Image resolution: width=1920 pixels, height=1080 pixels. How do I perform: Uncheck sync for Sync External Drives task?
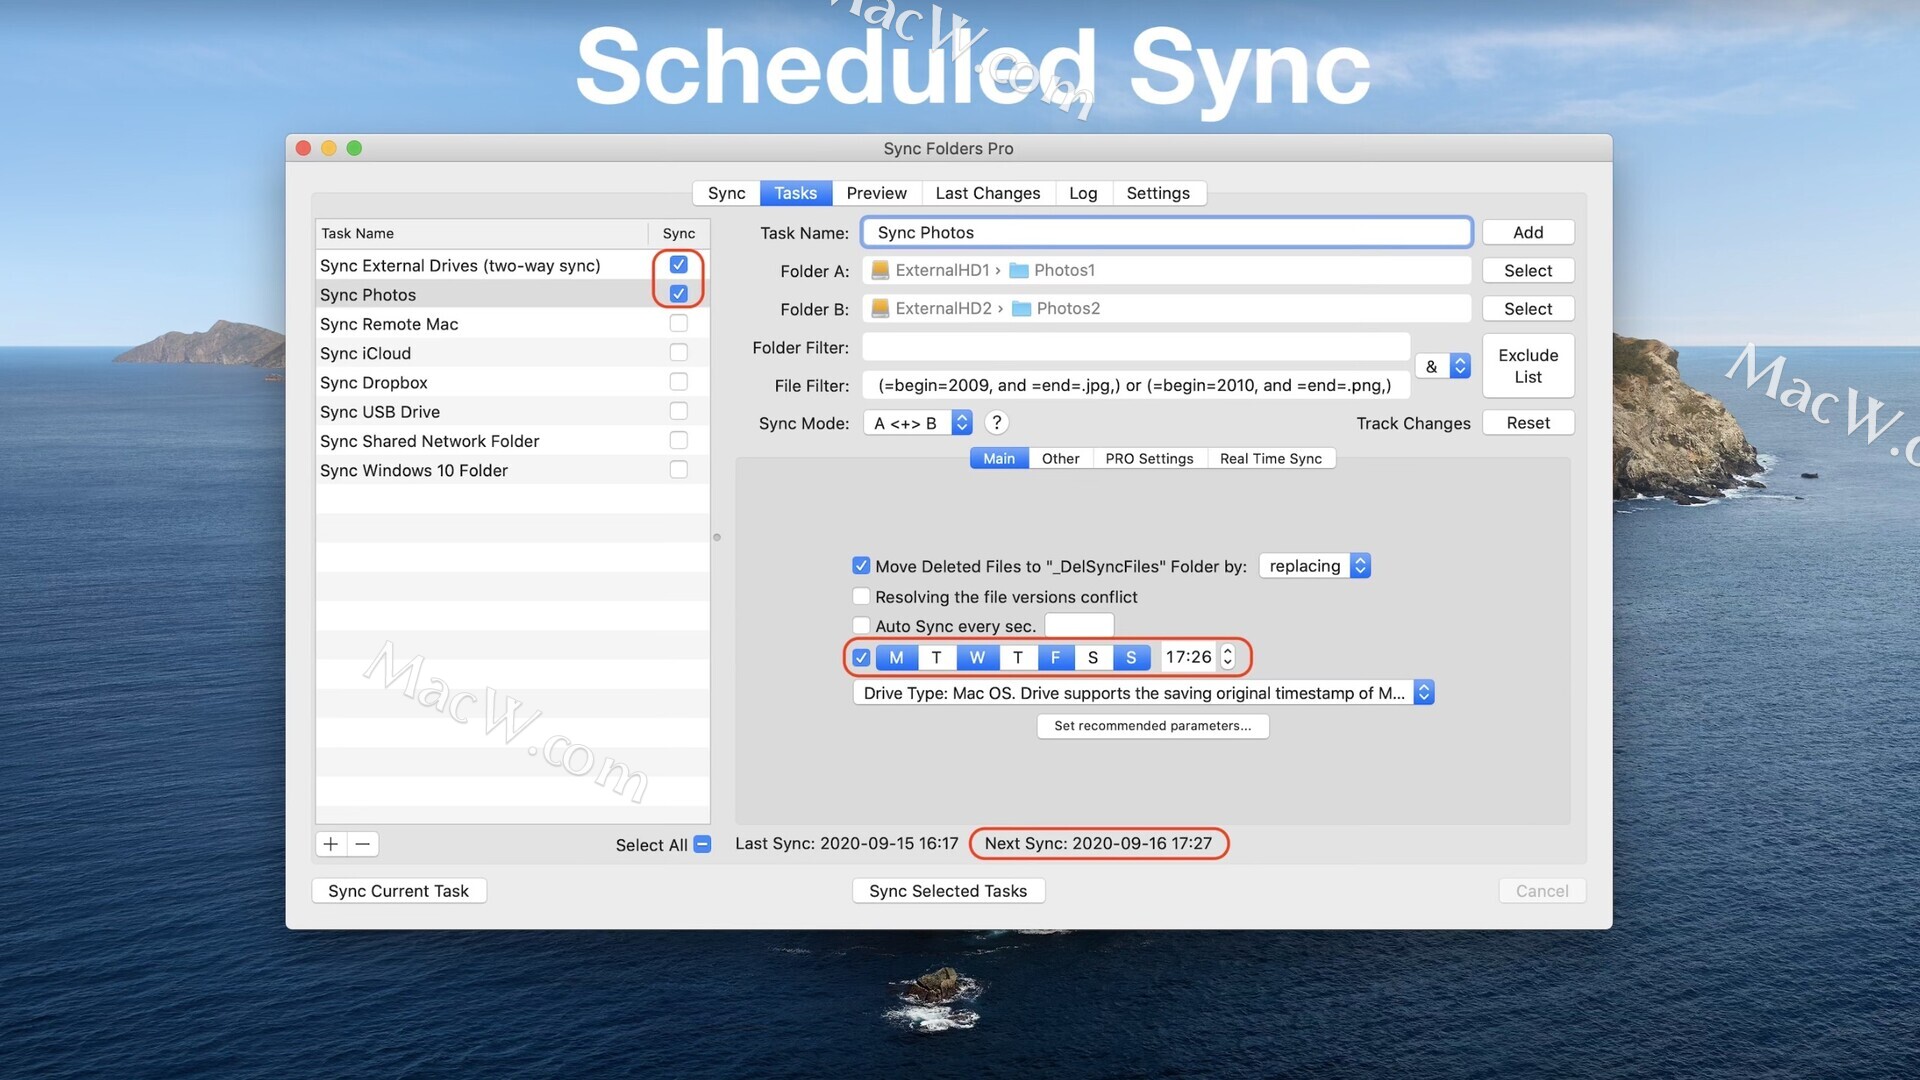tap(678, 265)
